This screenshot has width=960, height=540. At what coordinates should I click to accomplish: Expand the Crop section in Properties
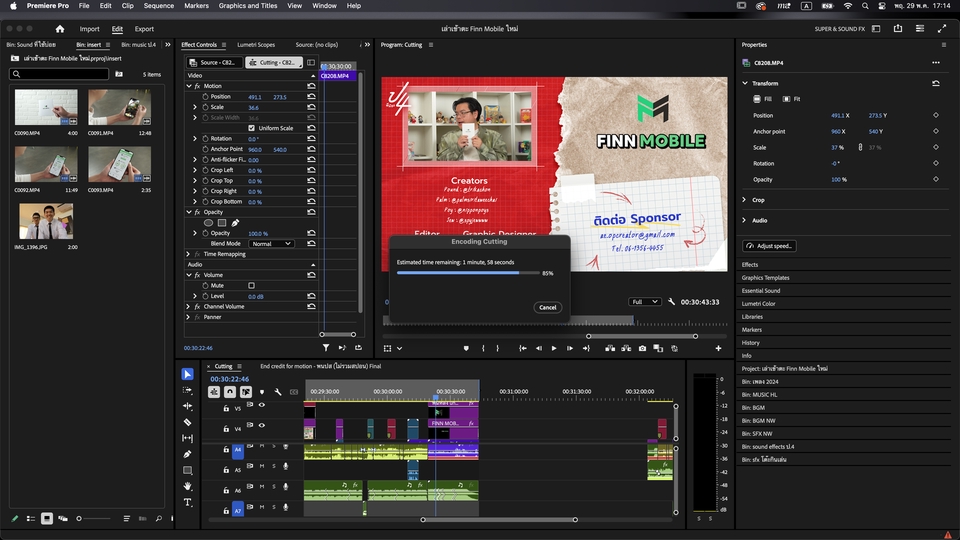click(x=745, y=200)
